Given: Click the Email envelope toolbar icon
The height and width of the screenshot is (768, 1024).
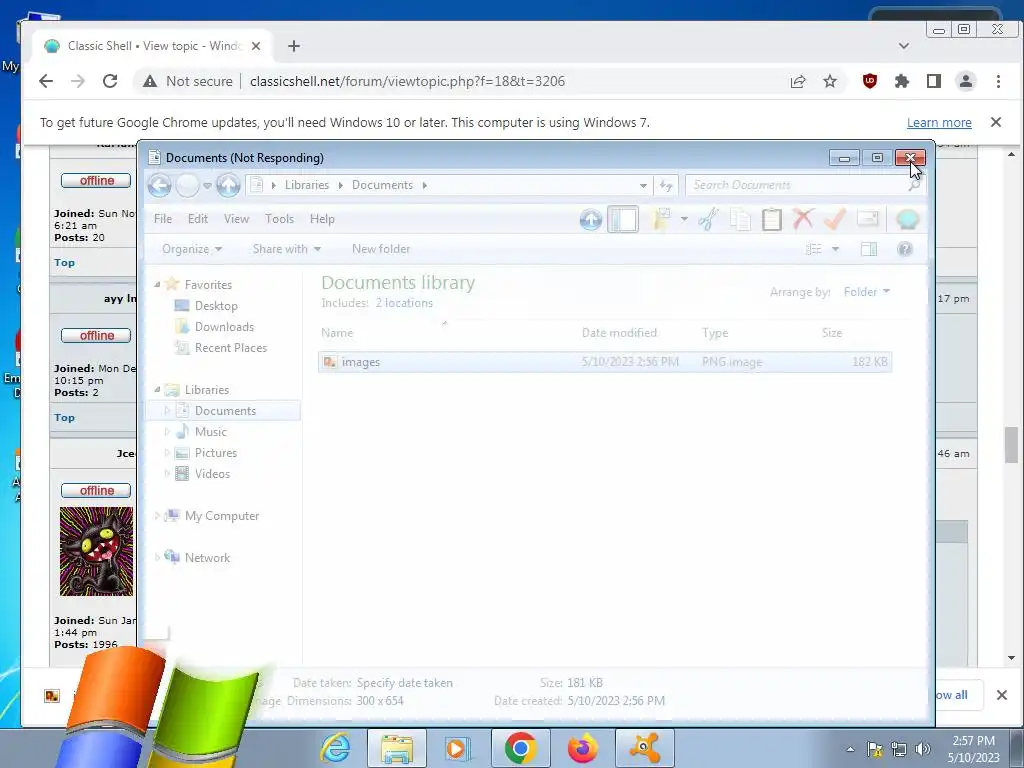Looking at the screenshot, I should (x=867, y=219).
